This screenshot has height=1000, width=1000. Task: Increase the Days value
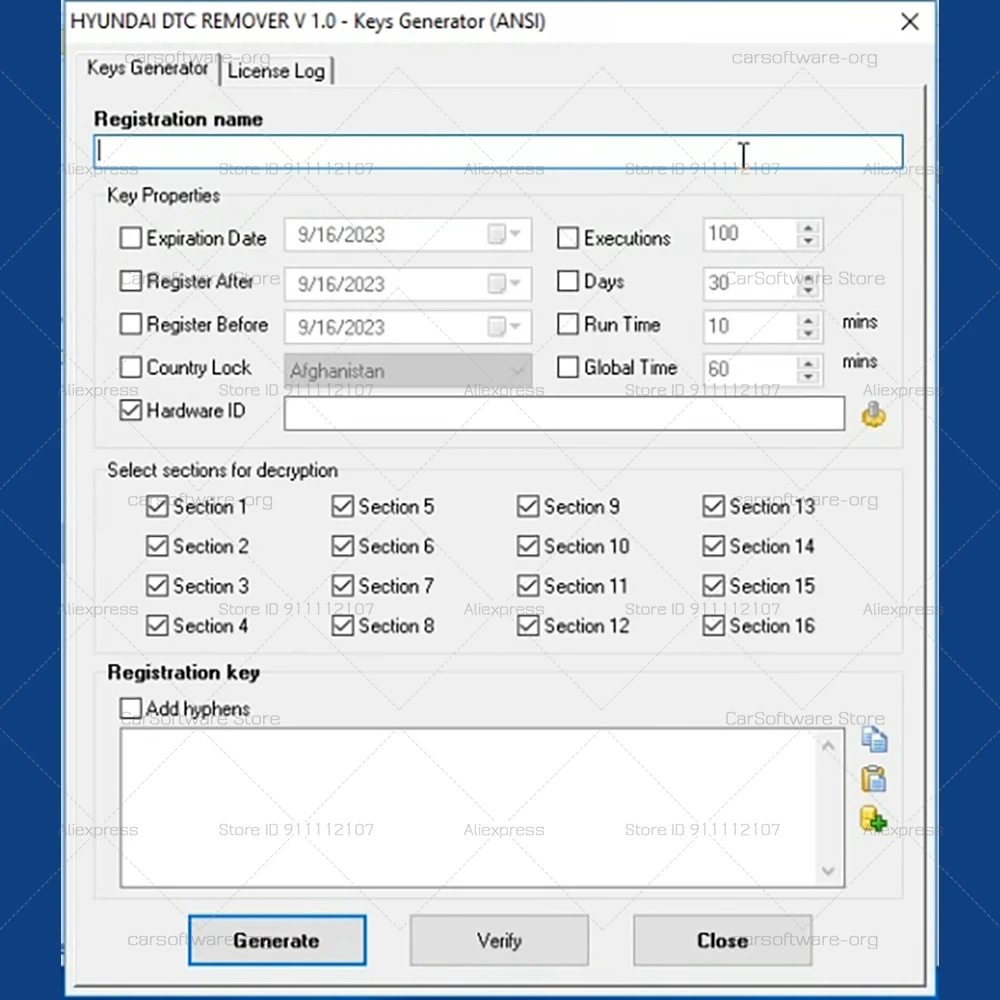808,277
